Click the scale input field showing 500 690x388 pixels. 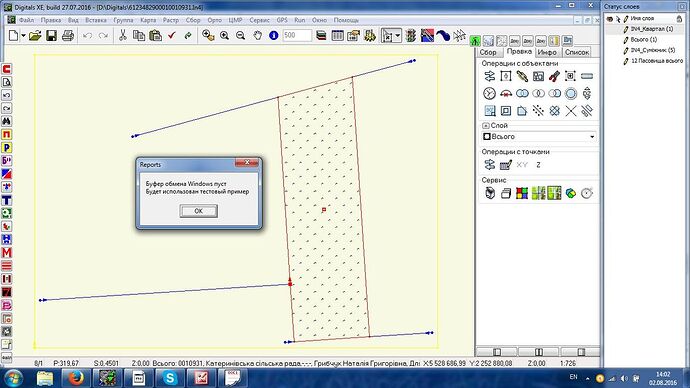[x=297, y=36]
